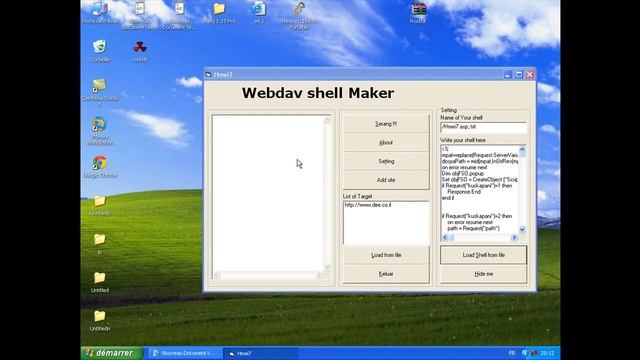Click the démarrer start button
Image resolution: width=640 pixels, height=360 pixels.
[111, 353]
